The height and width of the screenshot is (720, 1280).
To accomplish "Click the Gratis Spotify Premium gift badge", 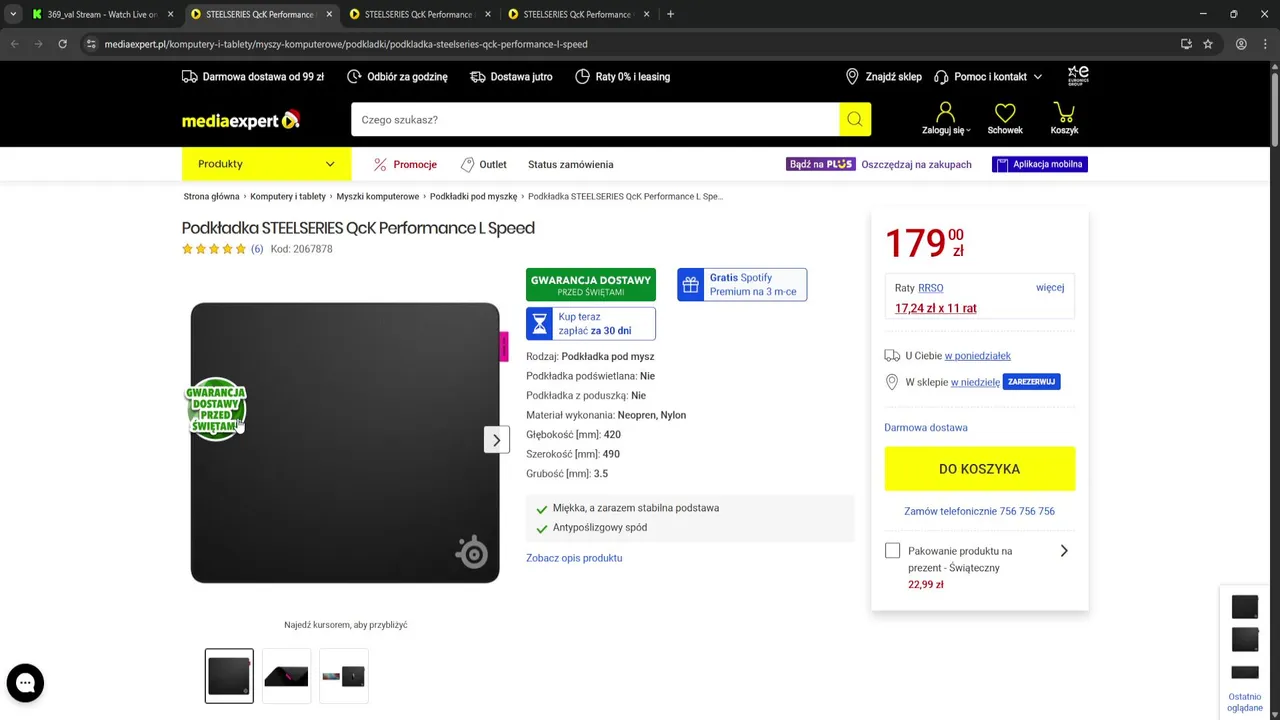I will tap(742, 284).
